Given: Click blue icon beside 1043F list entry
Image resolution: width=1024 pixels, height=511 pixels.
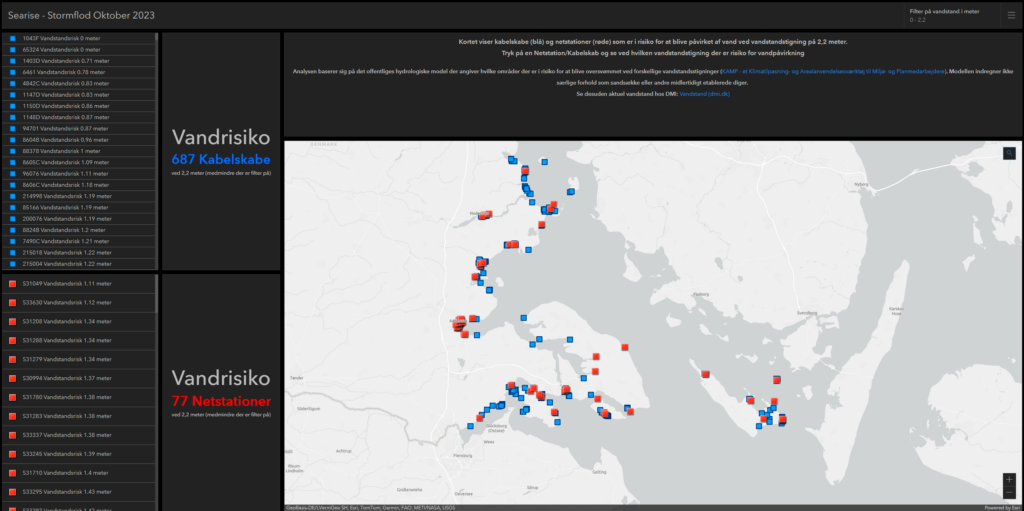Looking at the screenshot, I should (x=12, y=38).
